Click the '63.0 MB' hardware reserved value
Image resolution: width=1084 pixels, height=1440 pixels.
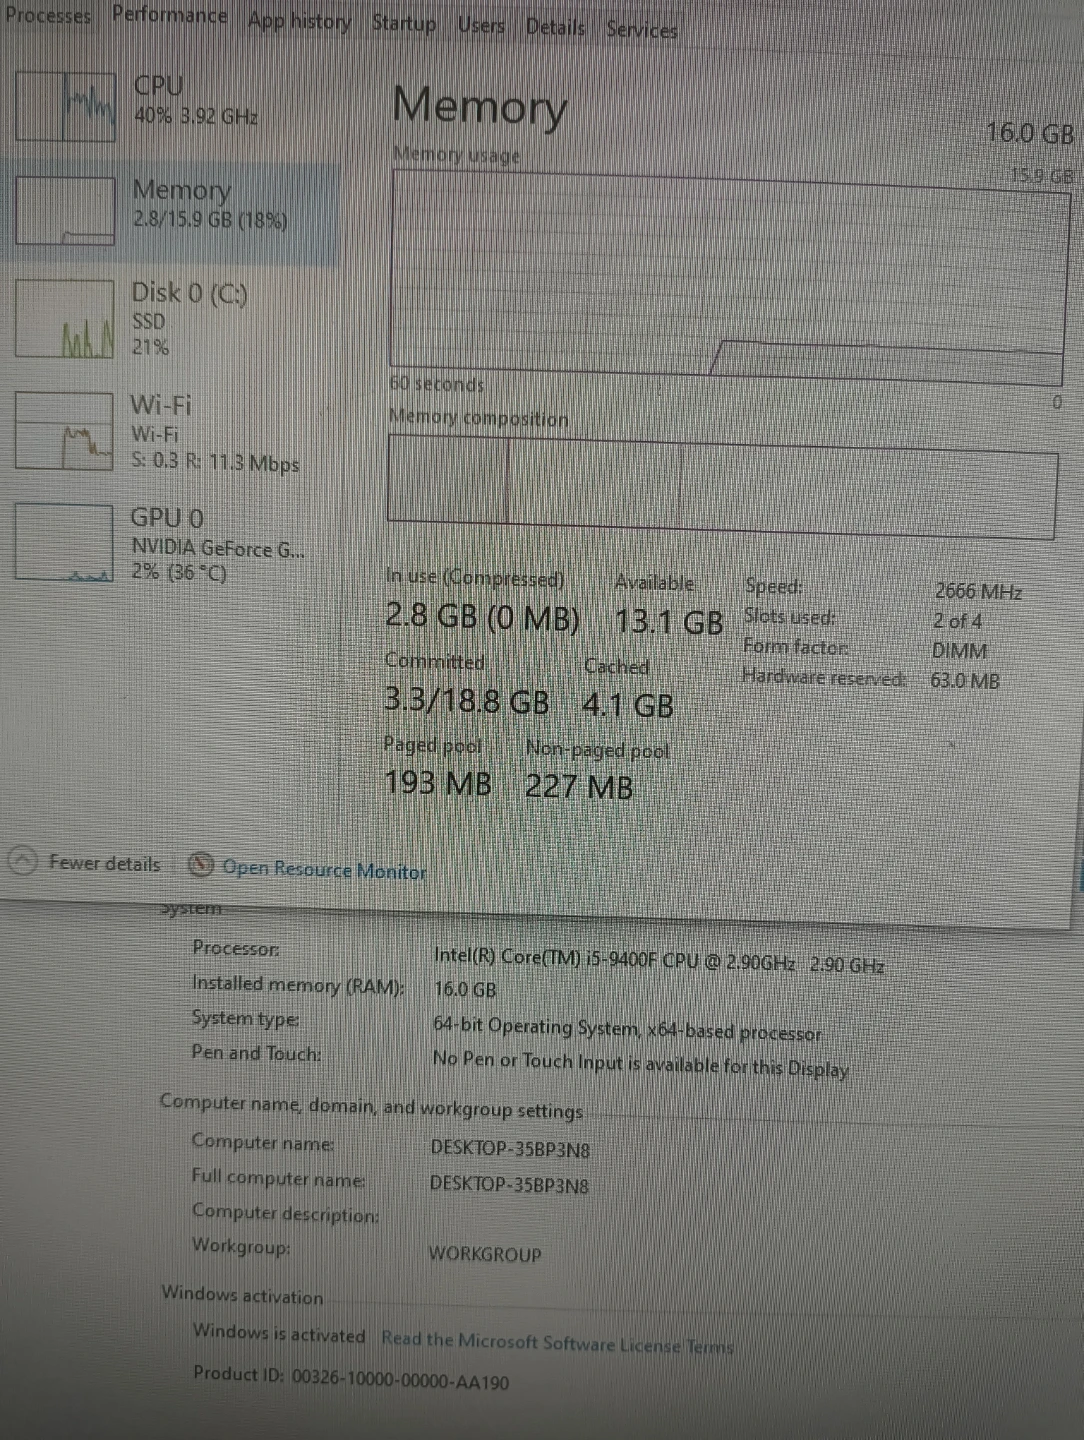964,681
